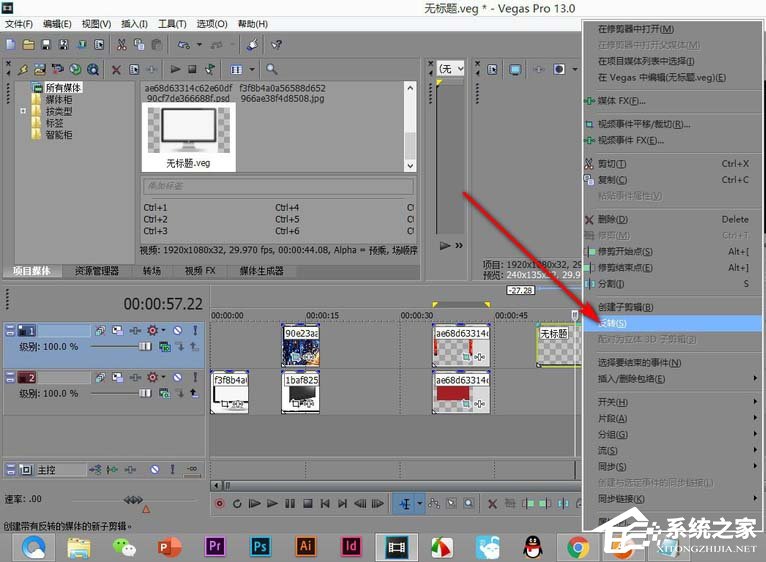
Task: Open the 文件(F) menu
Action: click(19, 23)
